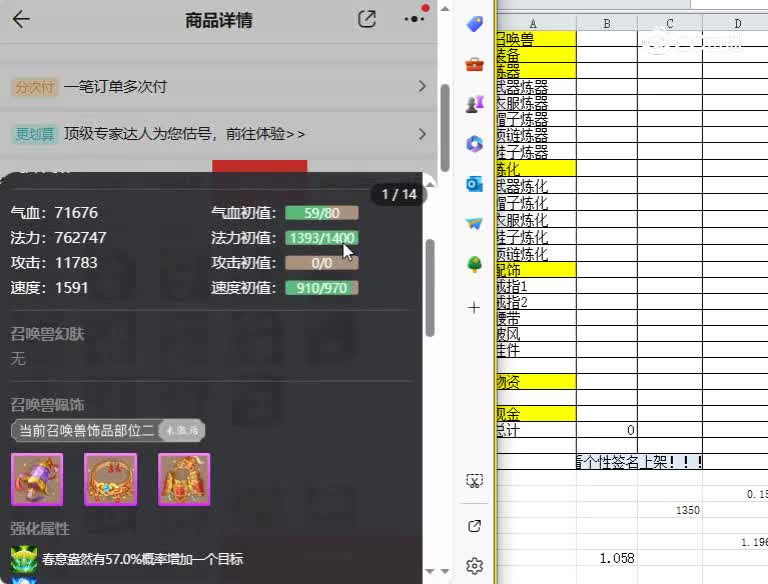The image size is (768, 584).
Task: Select column B header in spreadsheet
Action: [607, 23]
